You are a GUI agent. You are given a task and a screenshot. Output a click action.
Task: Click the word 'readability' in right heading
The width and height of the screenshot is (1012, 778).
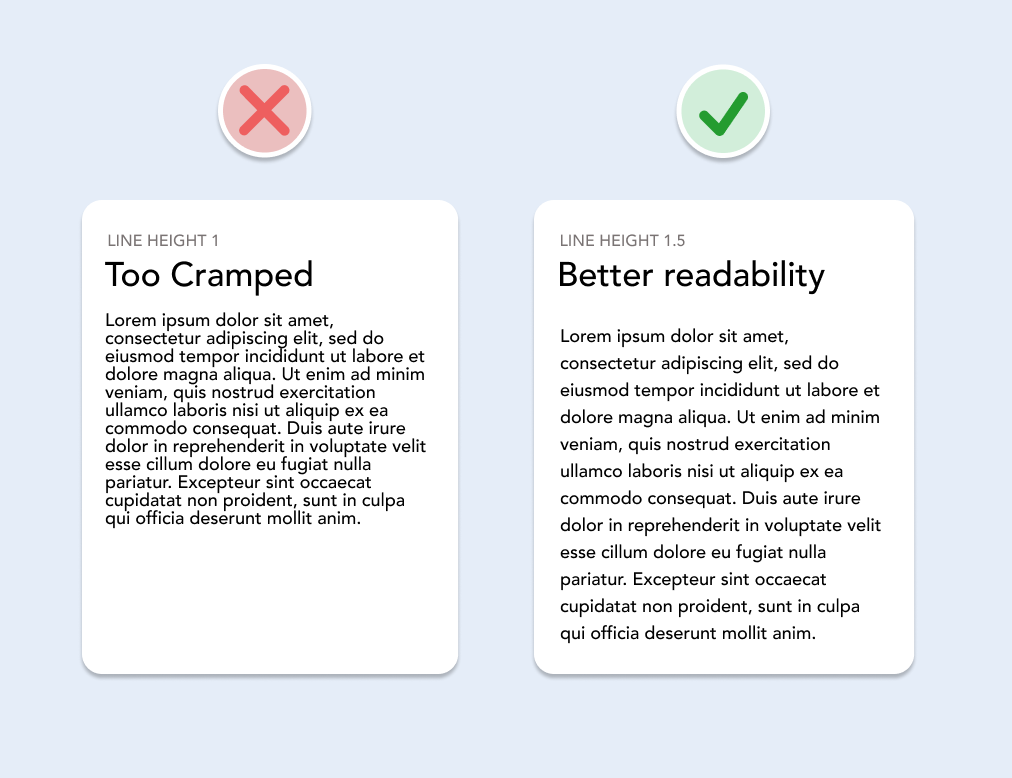pyautogui.click(x=744, y=276)
